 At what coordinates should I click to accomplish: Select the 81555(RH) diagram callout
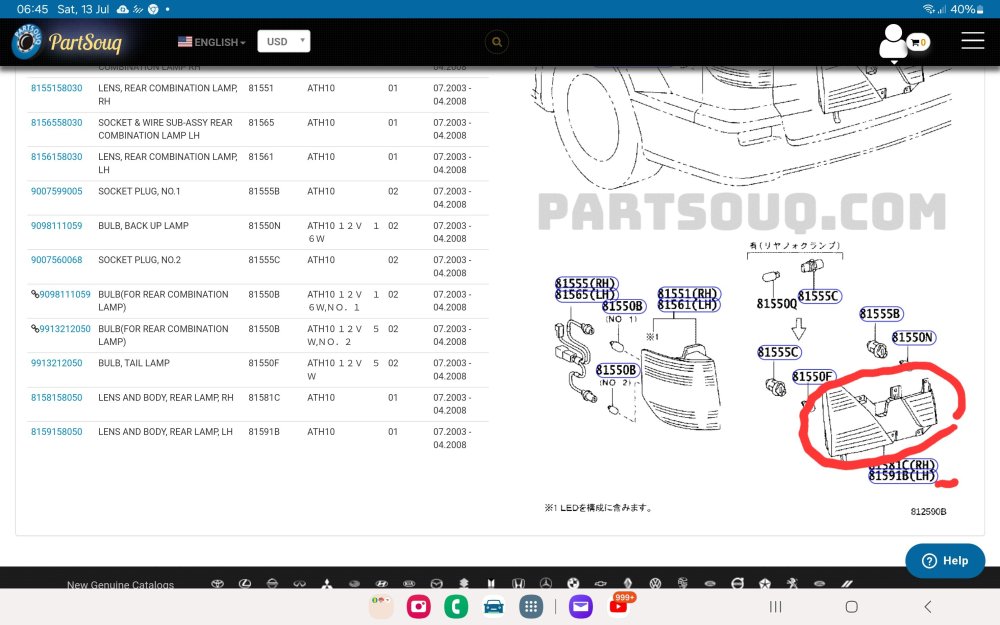586,283
